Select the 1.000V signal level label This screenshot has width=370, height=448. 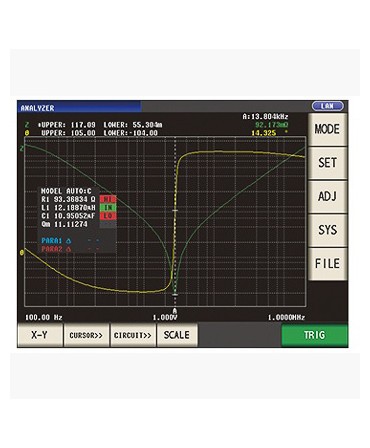tap(165, 318)
